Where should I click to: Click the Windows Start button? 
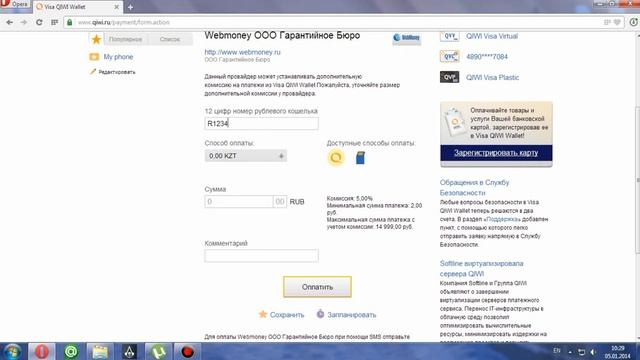point(12,352)
